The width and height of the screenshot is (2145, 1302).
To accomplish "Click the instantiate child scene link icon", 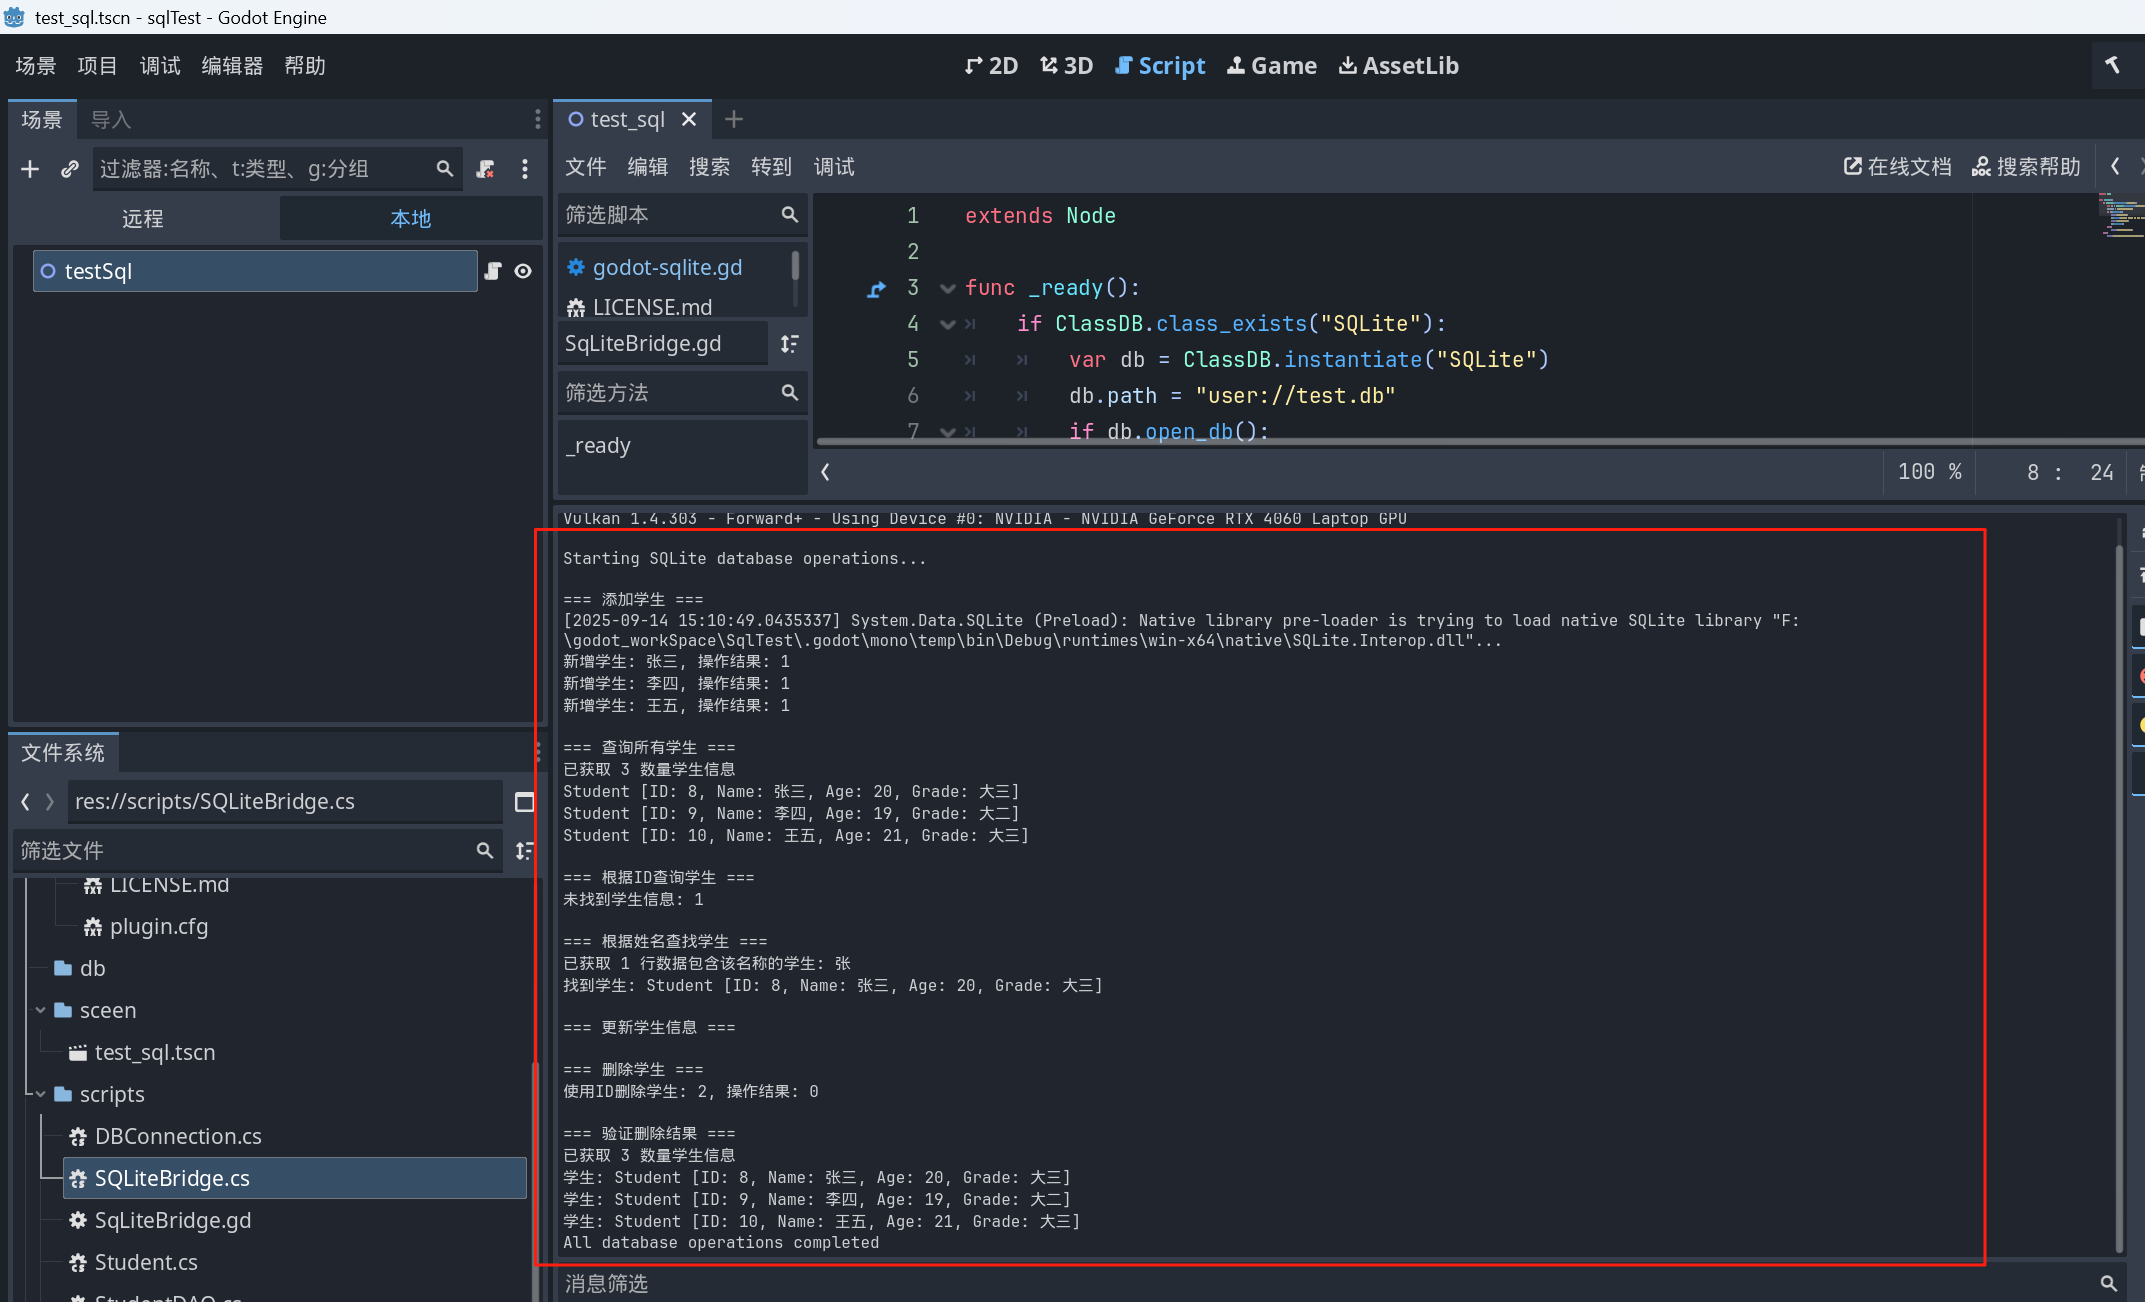I will 69,169.
